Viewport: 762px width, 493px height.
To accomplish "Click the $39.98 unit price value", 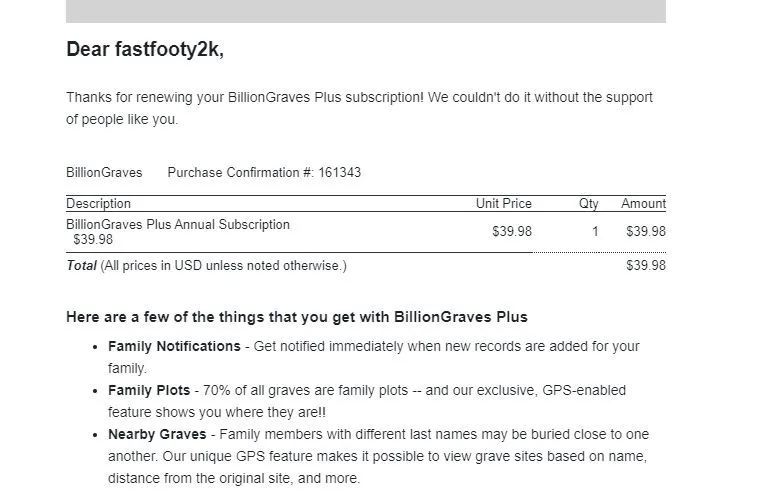I will tap(512, 231).
